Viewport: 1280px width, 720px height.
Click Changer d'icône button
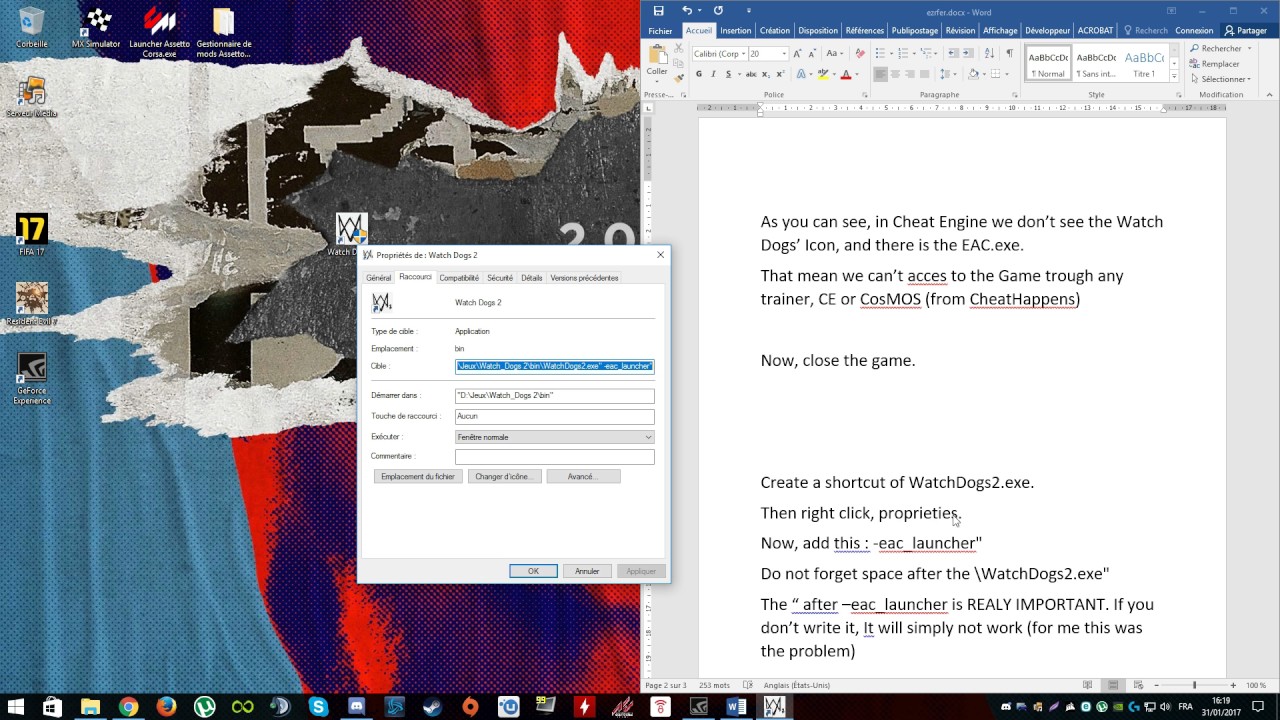(503, 477)
